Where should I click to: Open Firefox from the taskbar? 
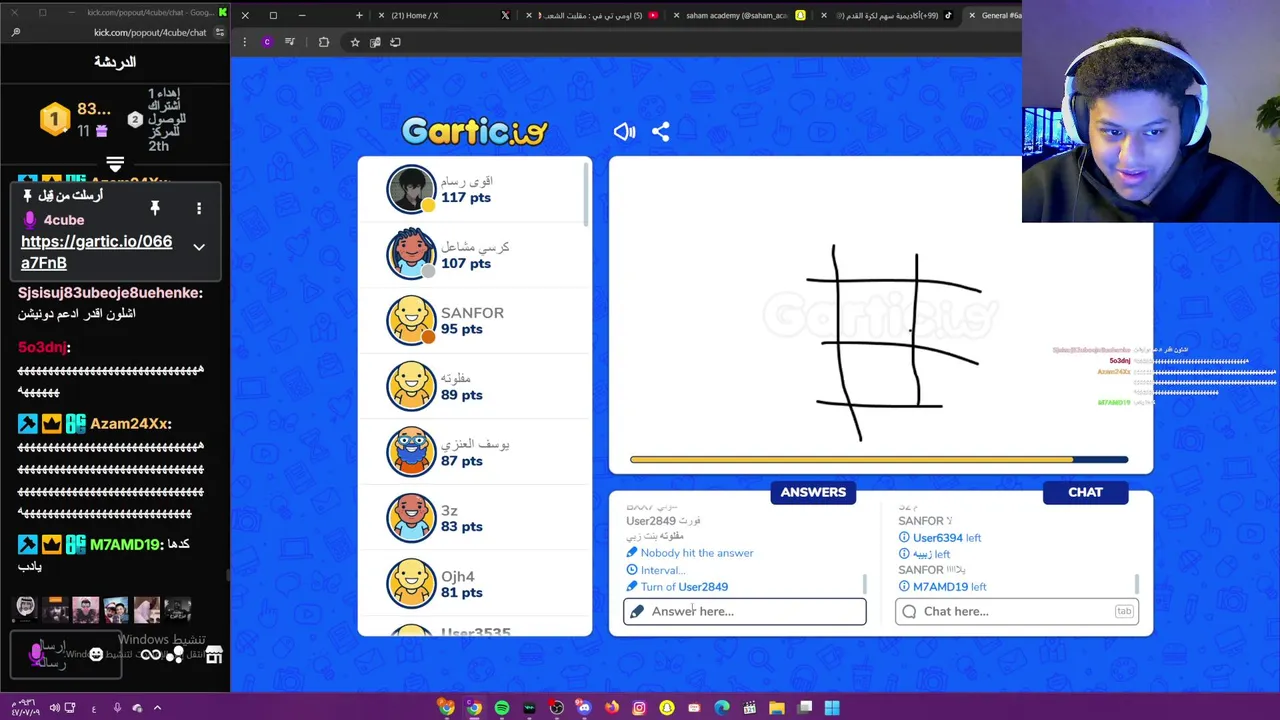(611, 708)
